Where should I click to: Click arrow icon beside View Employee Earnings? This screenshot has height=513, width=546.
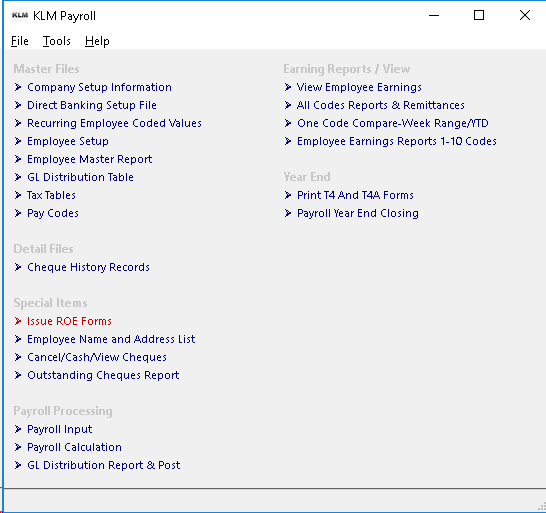pos(288,87)
